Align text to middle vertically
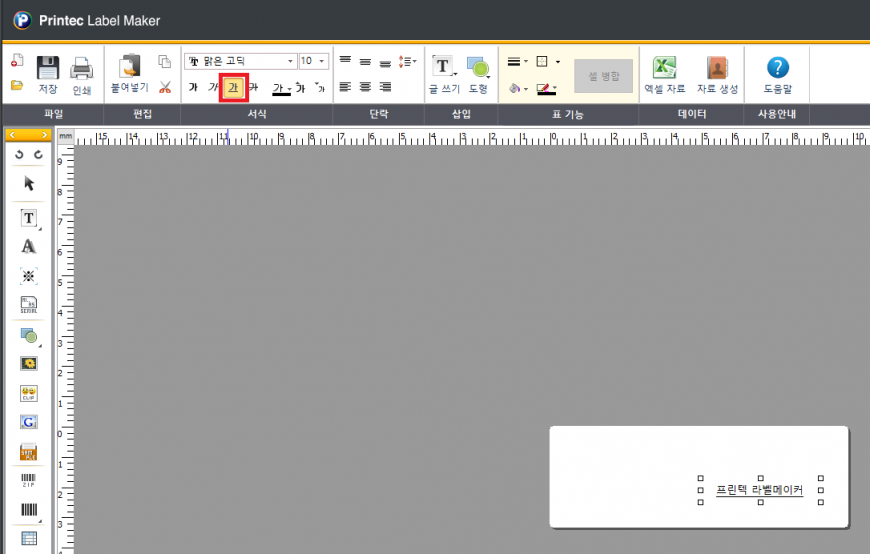 click(365, 62)
